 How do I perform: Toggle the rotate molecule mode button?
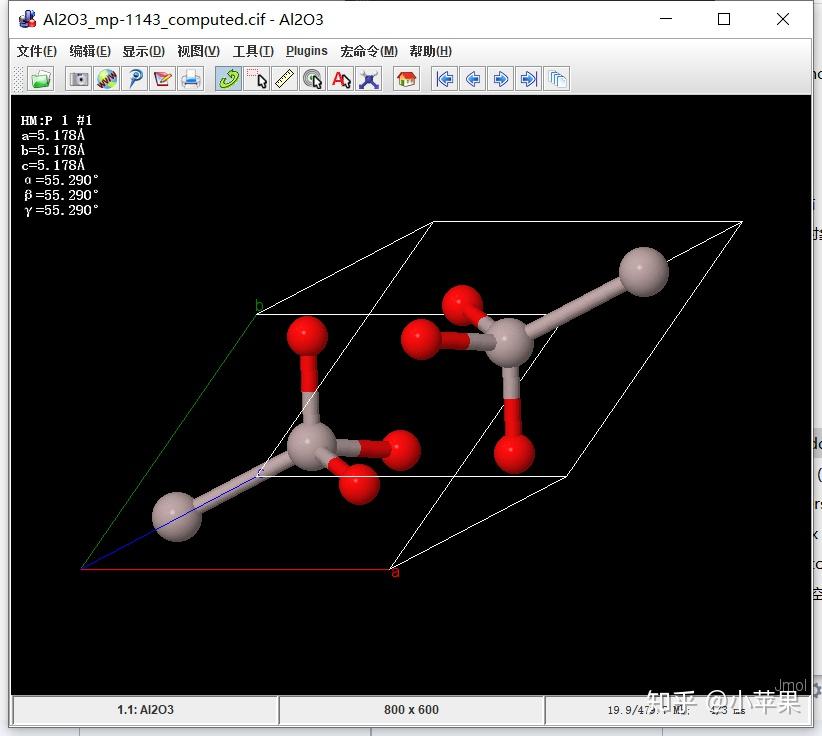[x=229, y=79]
